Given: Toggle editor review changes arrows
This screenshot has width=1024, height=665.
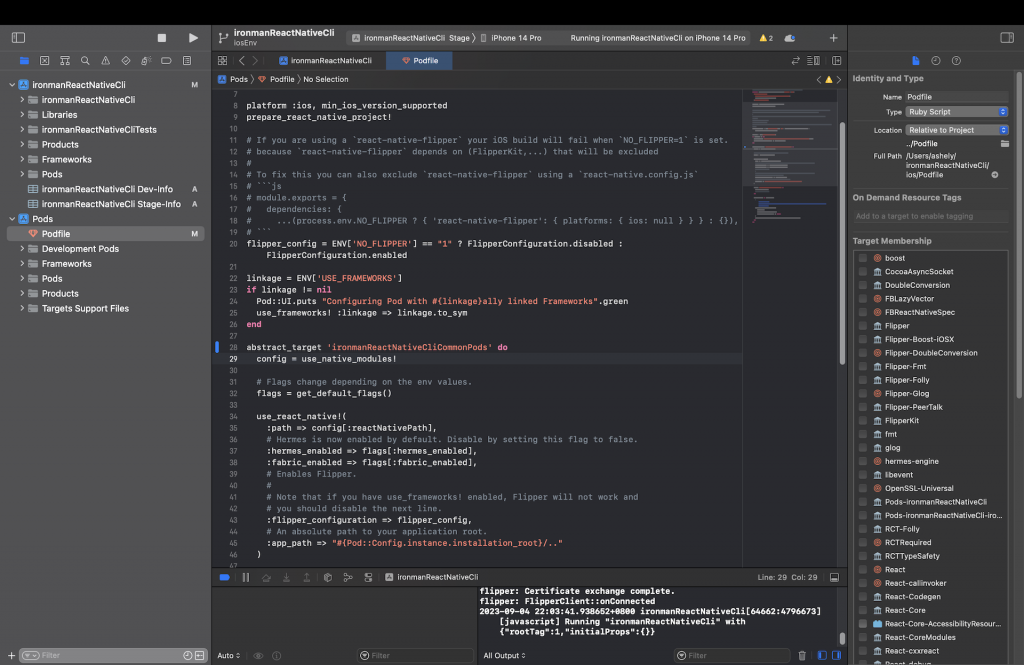Looking at the screenshot, I should [x=795, y=61].
